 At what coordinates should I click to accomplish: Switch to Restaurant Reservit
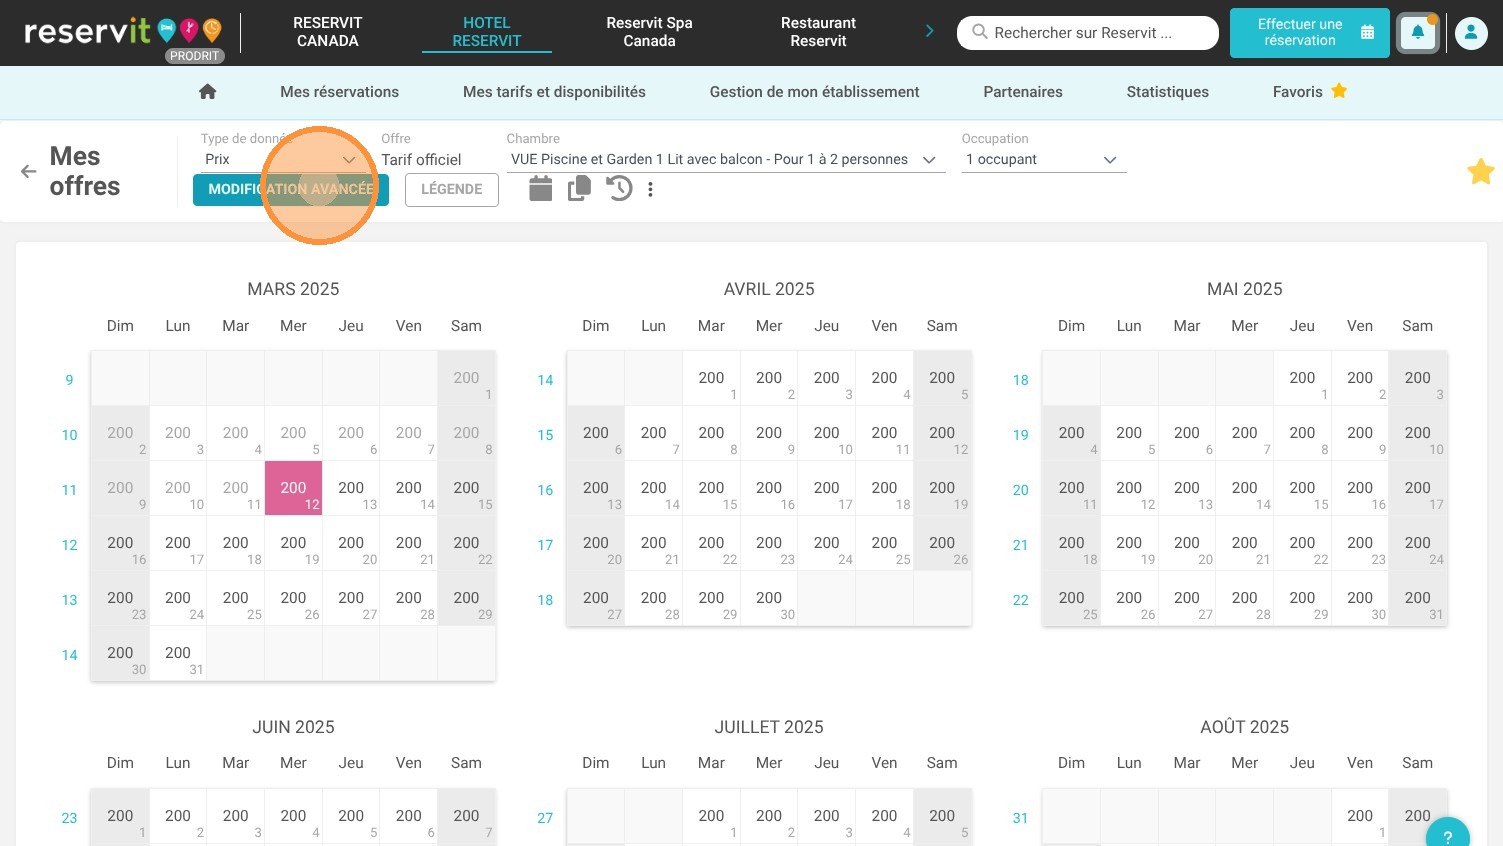[818, 32]
